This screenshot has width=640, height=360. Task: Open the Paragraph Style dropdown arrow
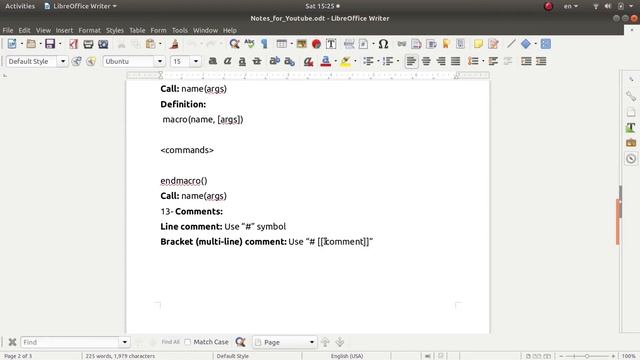tap(63, 61)
